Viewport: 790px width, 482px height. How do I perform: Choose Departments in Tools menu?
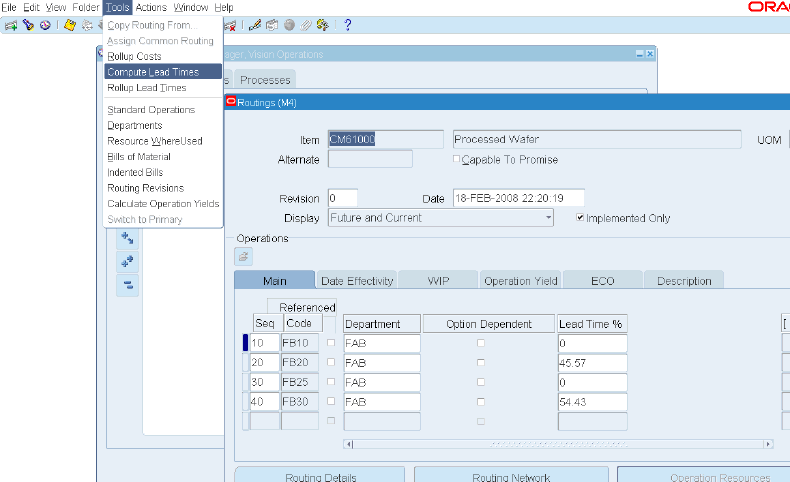[x=163, y=125]
